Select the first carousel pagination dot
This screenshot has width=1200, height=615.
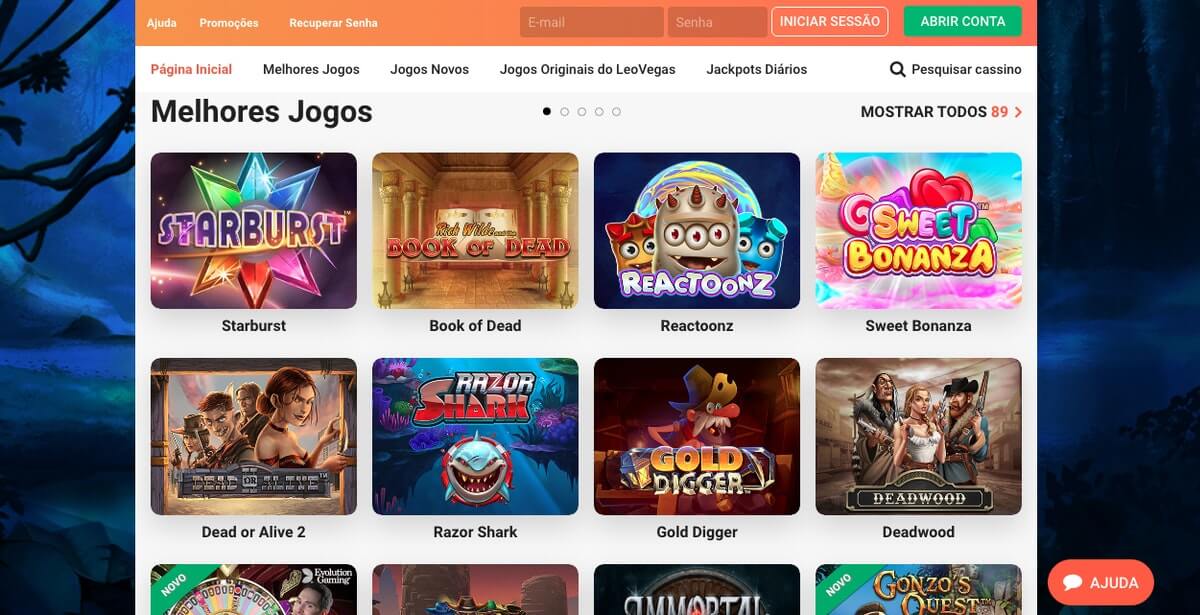[x=547, y=112]
